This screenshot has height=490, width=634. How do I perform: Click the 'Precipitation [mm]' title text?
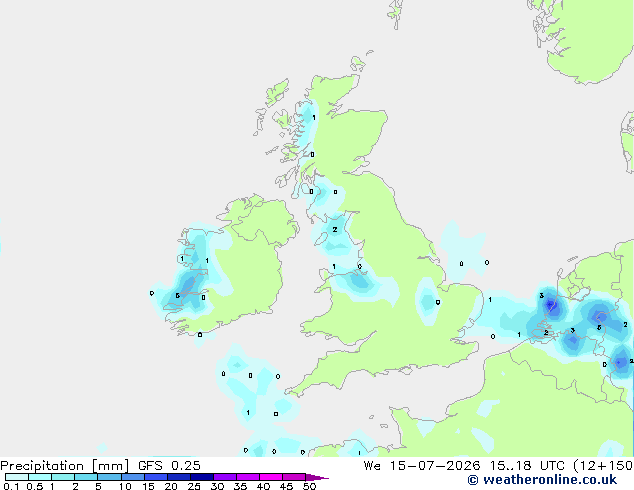(65, 466)
